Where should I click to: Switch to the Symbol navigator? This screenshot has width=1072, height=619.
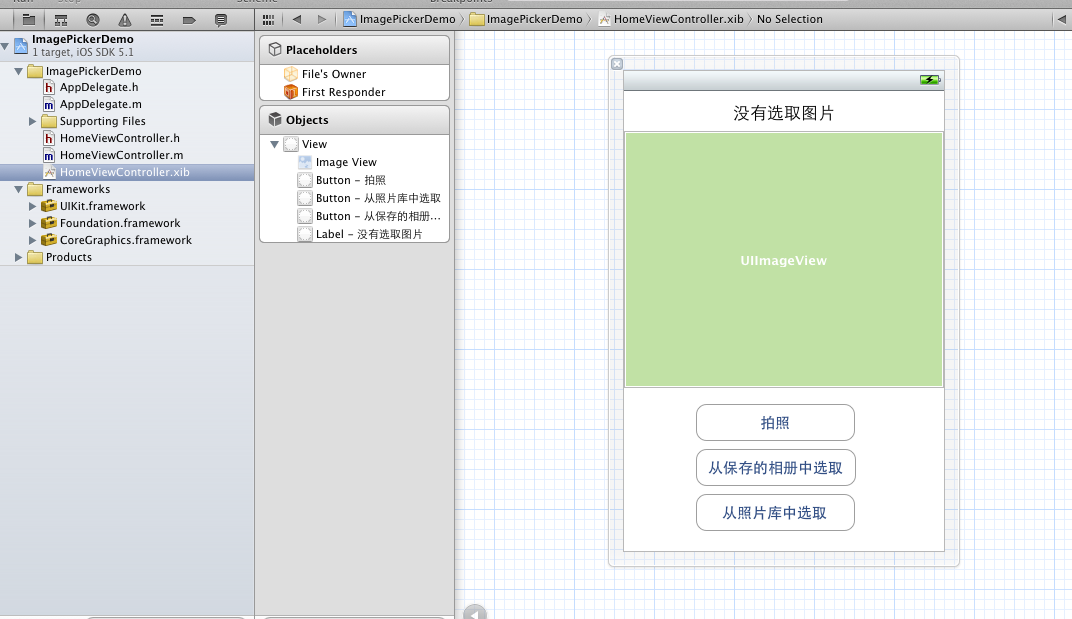[x=61, y=19]
